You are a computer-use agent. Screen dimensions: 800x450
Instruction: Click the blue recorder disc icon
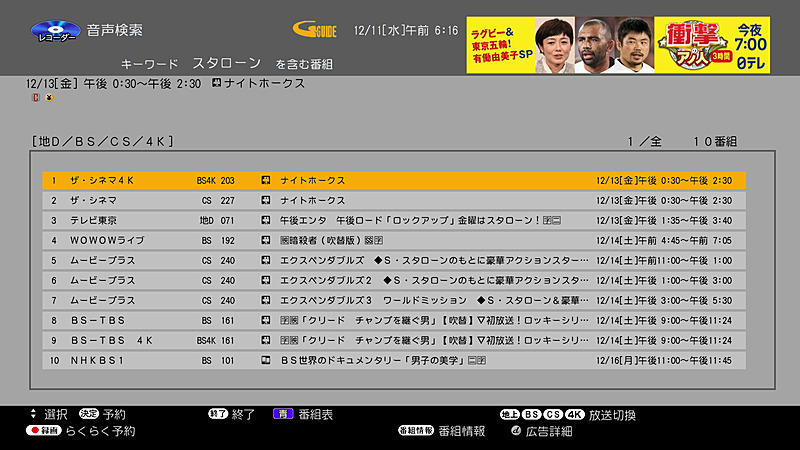click(x=55, y=31)
